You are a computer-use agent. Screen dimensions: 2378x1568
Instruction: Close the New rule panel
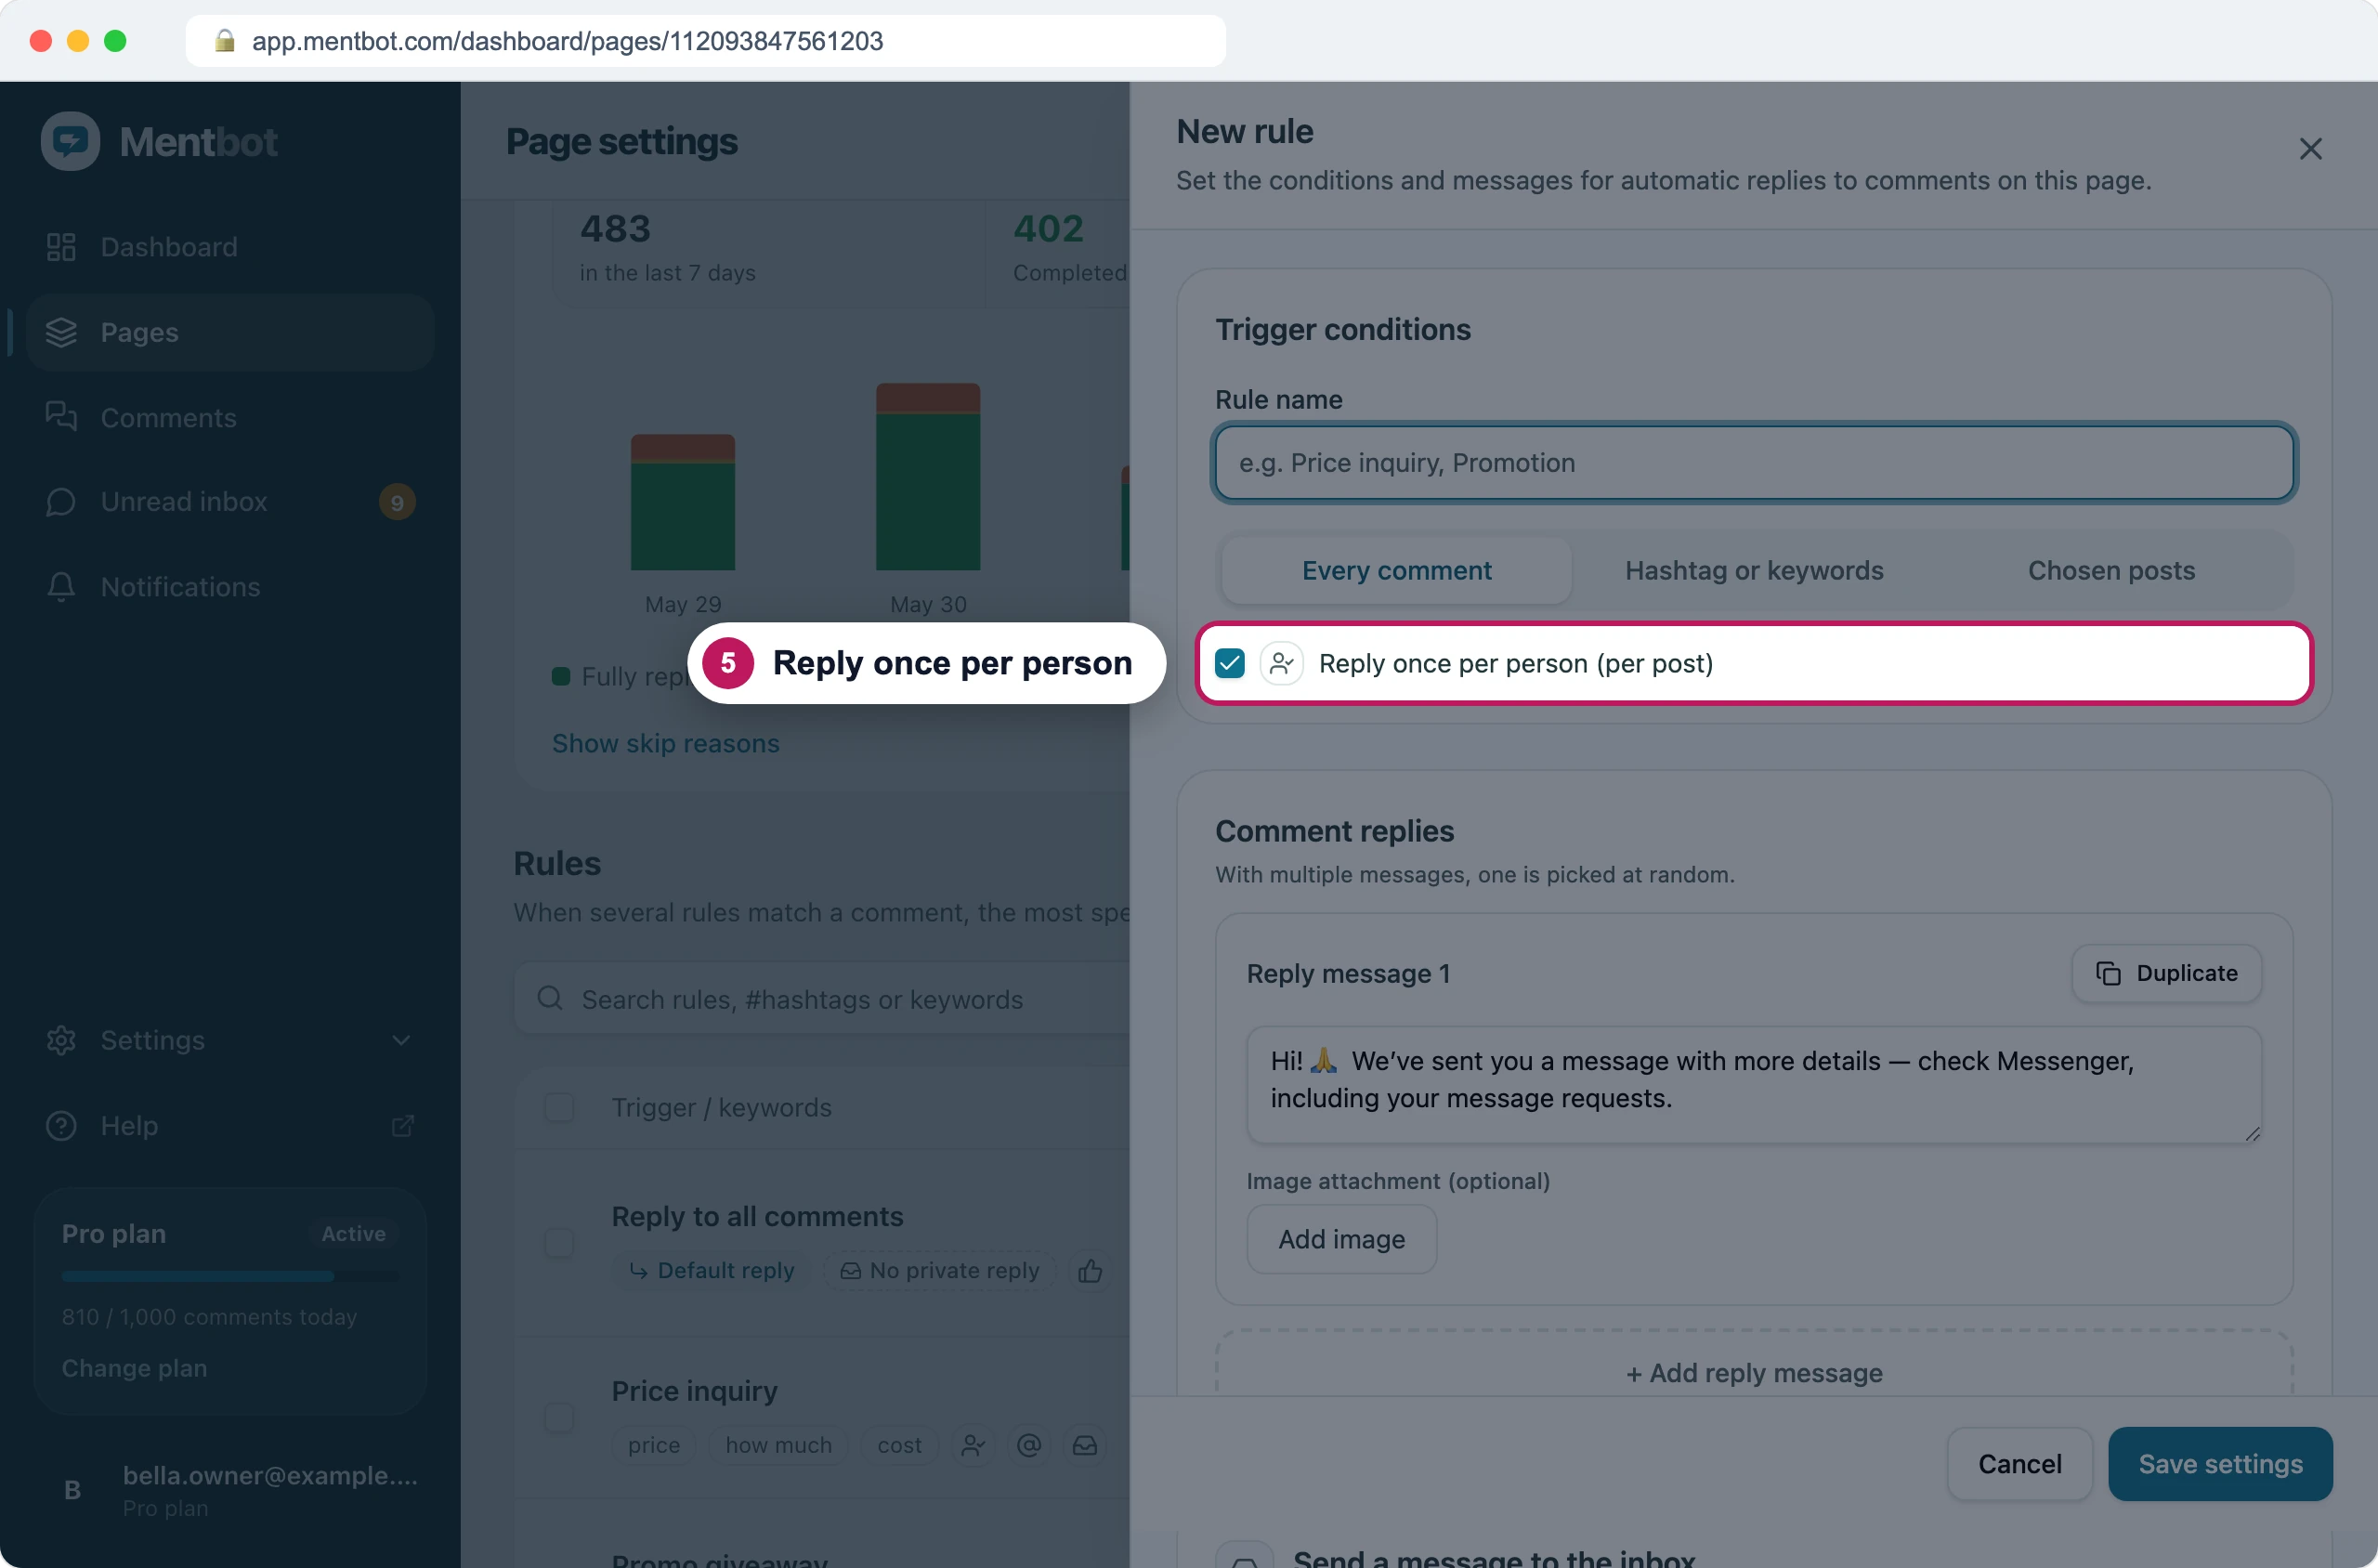tap(2310, 149)
